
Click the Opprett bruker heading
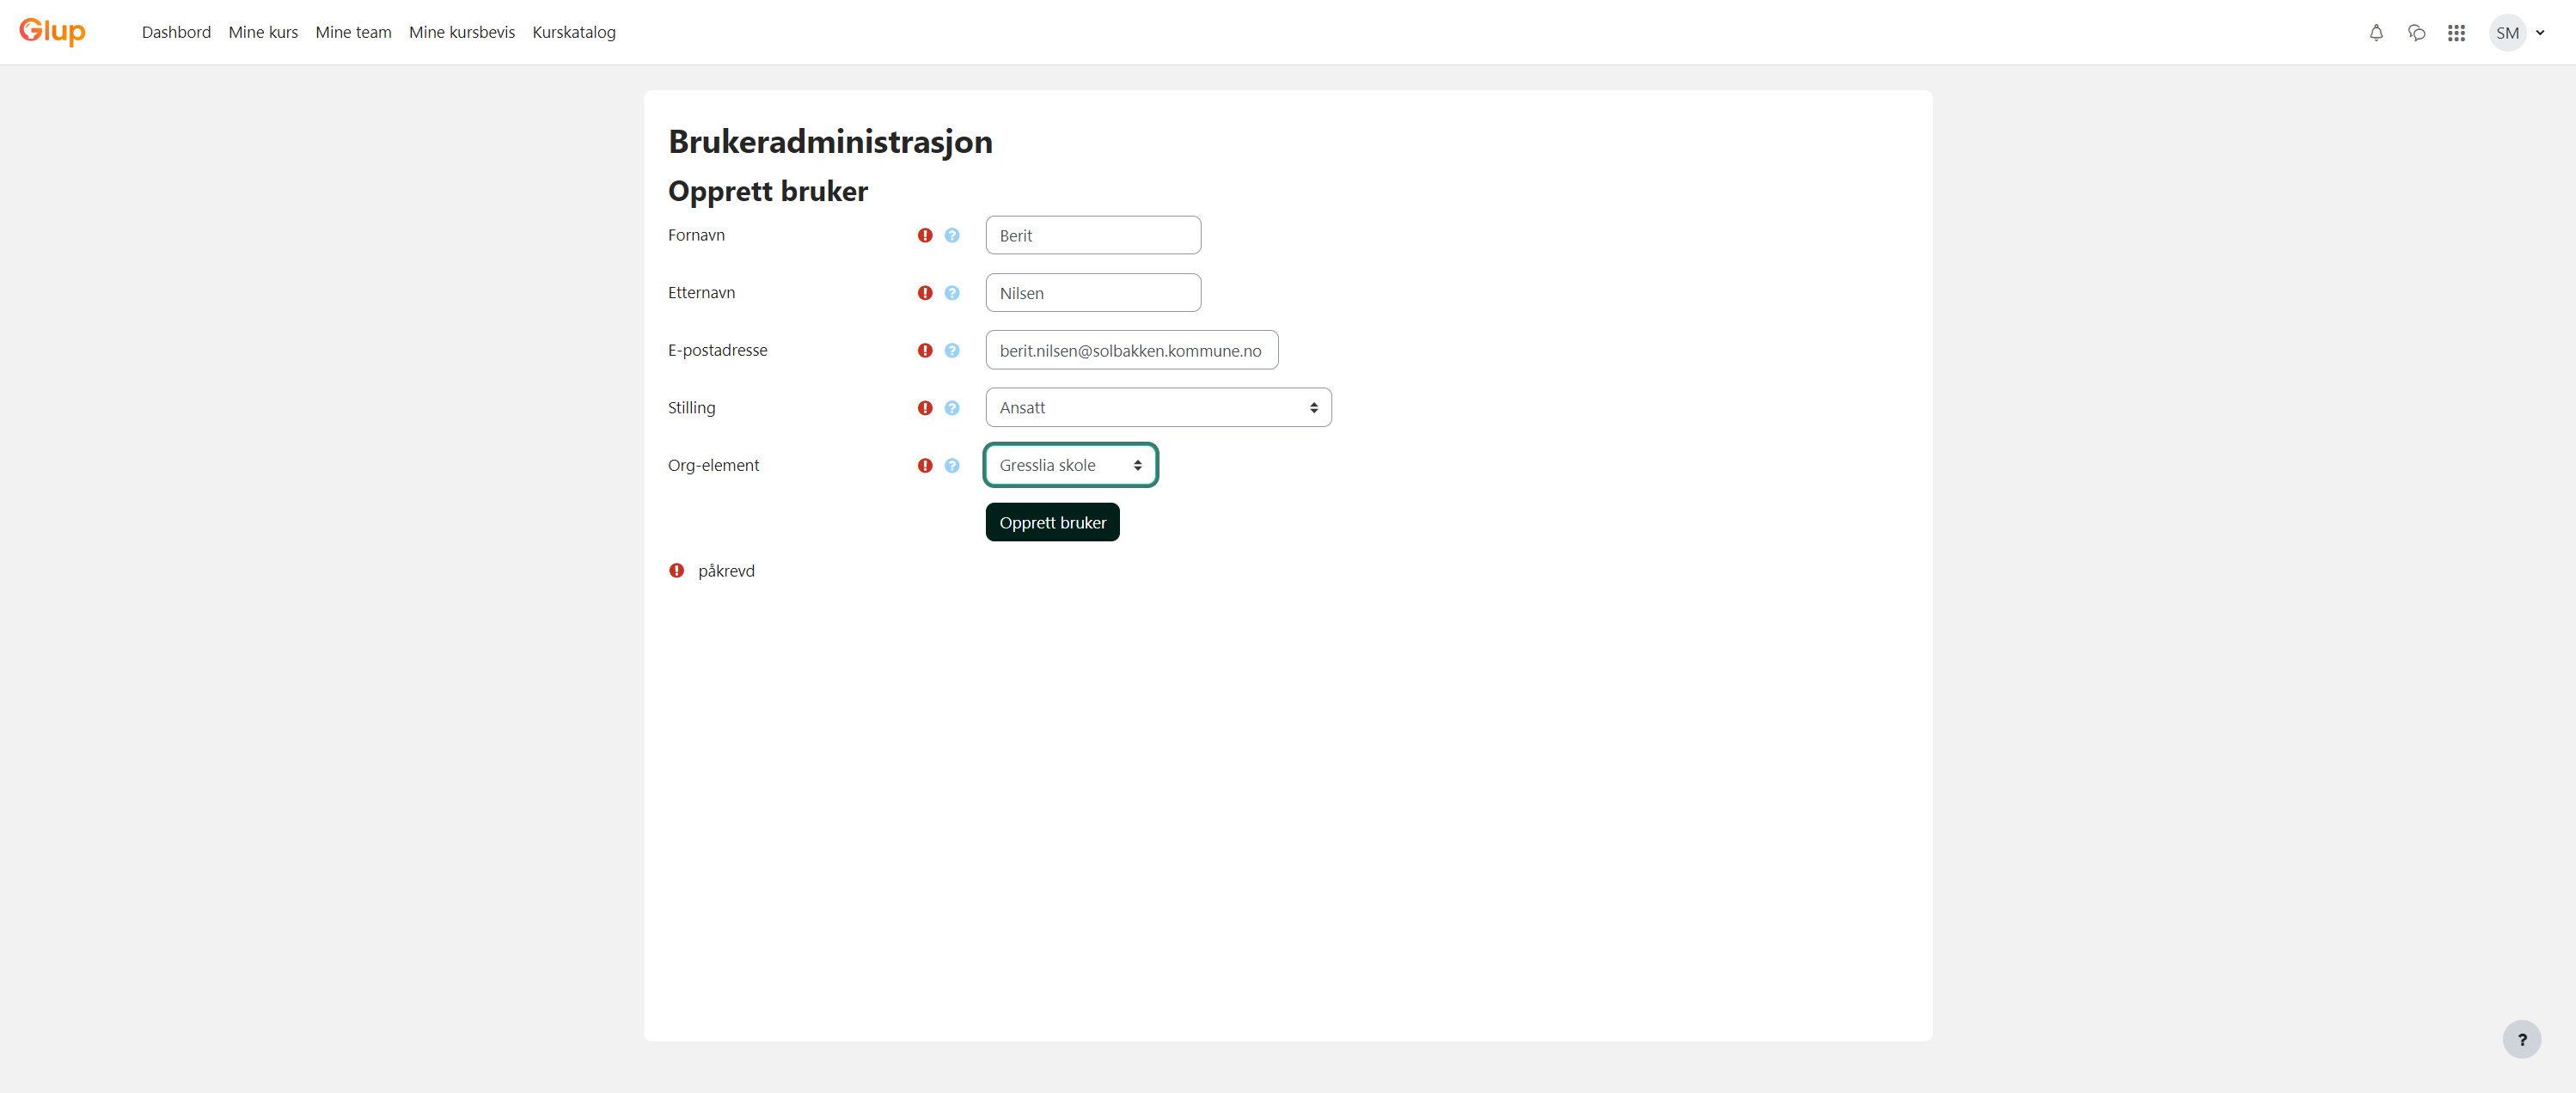(768, 191)
